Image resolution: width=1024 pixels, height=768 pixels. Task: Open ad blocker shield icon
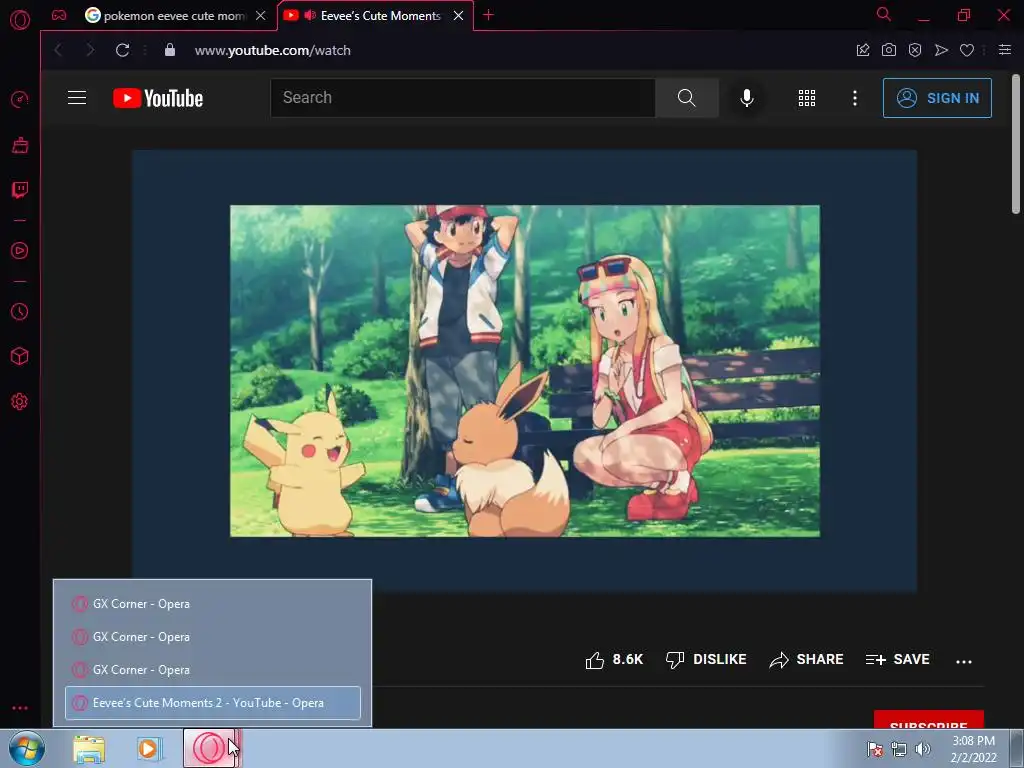point(915,50)
